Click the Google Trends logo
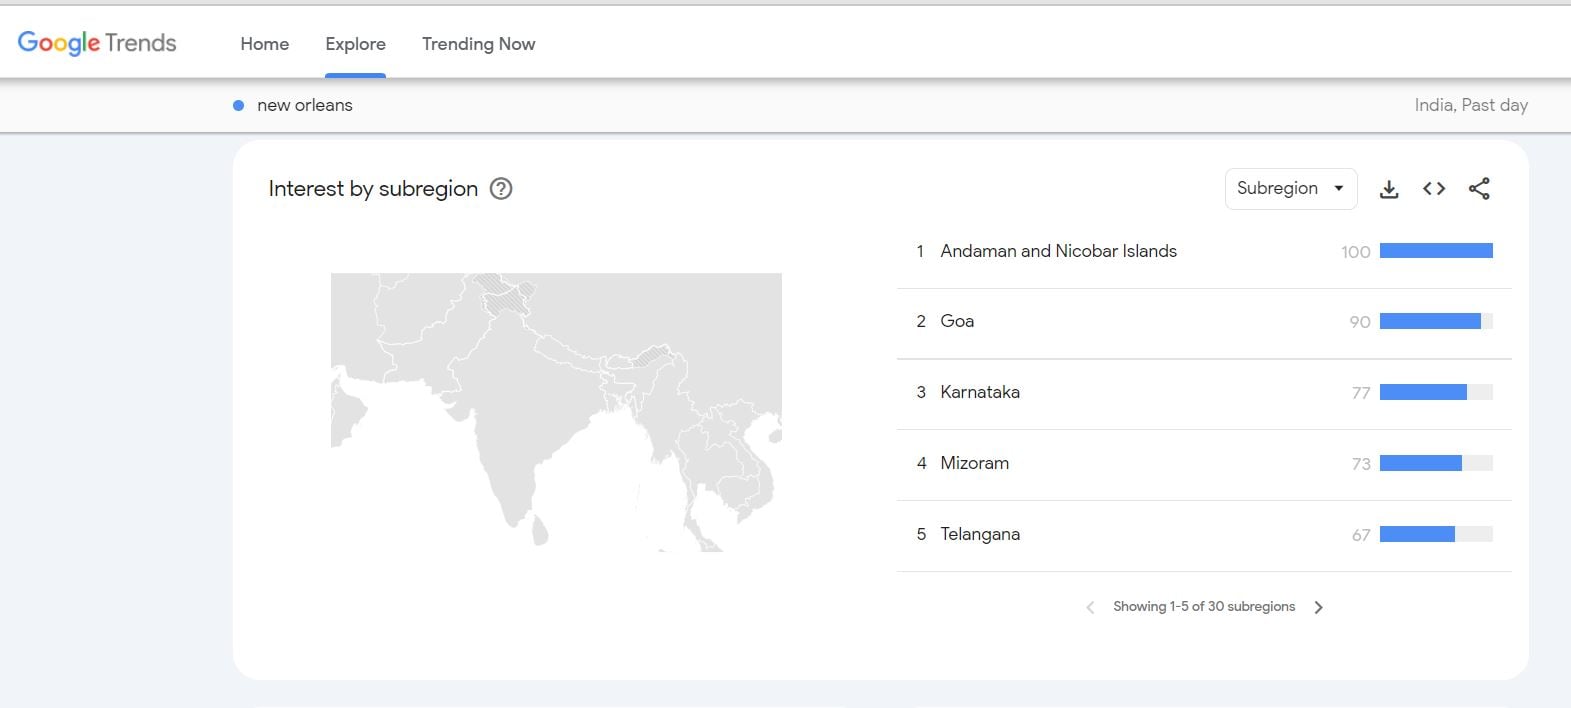The image size is (1571, 708). [97, 43]
